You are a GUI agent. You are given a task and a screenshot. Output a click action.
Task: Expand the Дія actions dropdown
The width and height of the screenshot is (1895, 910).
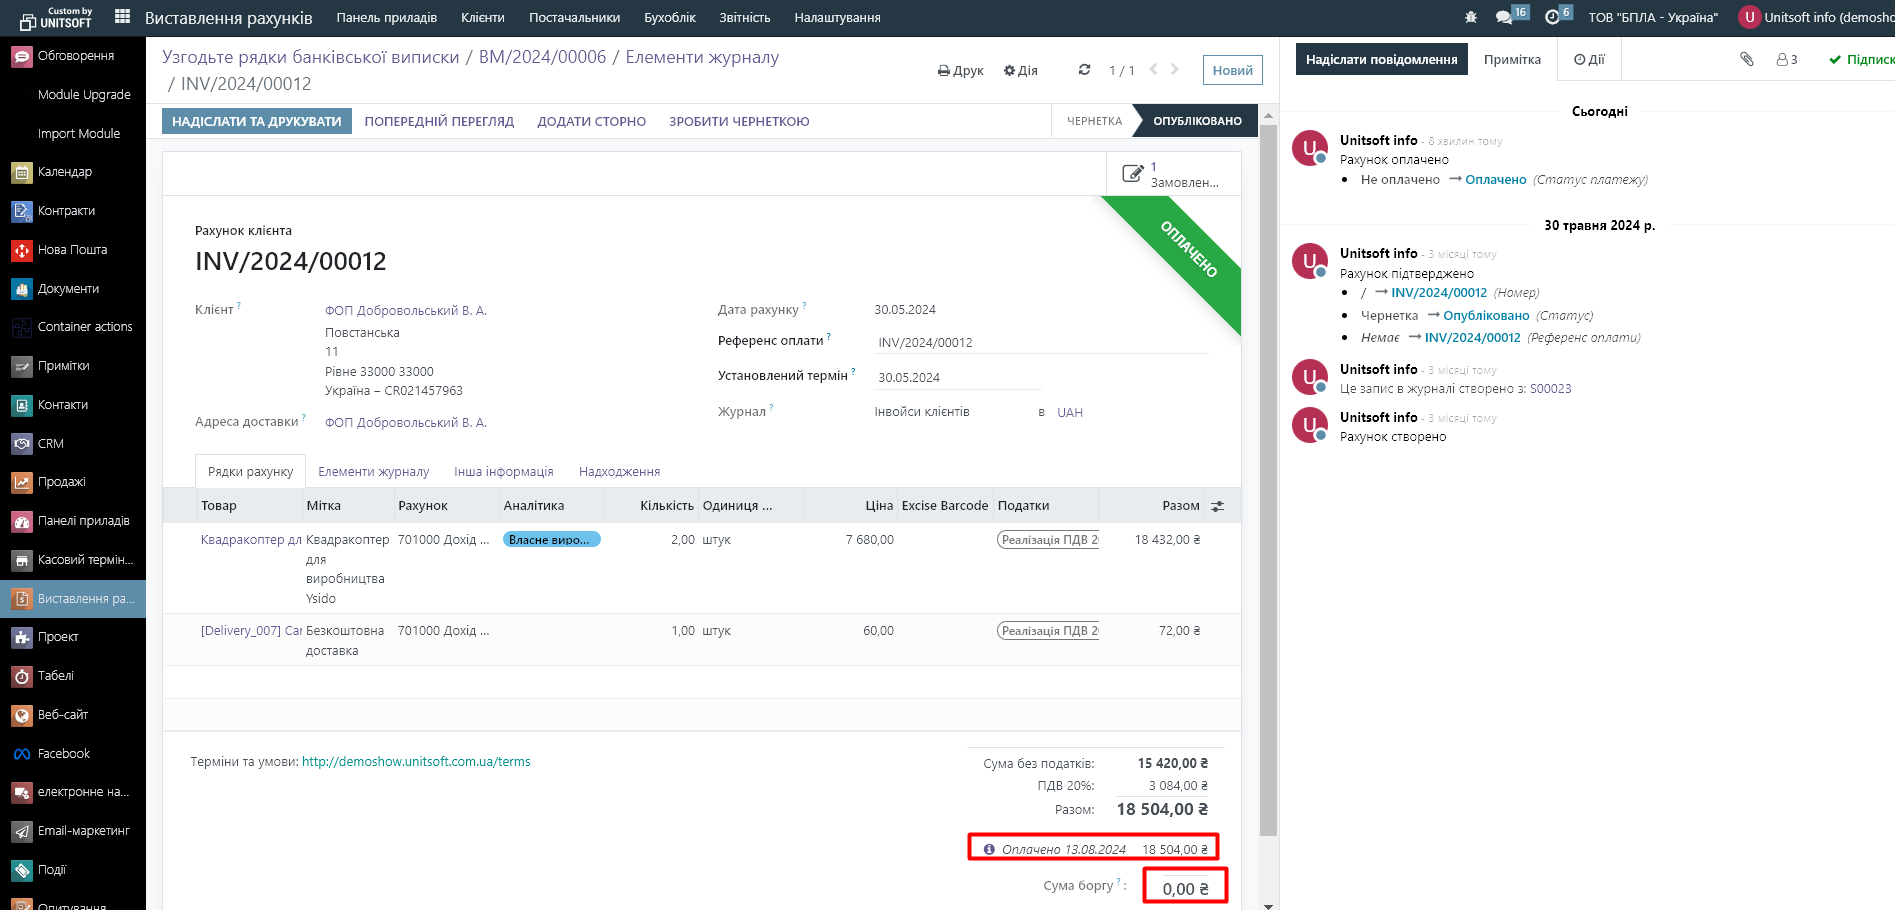click(1020, 71)
